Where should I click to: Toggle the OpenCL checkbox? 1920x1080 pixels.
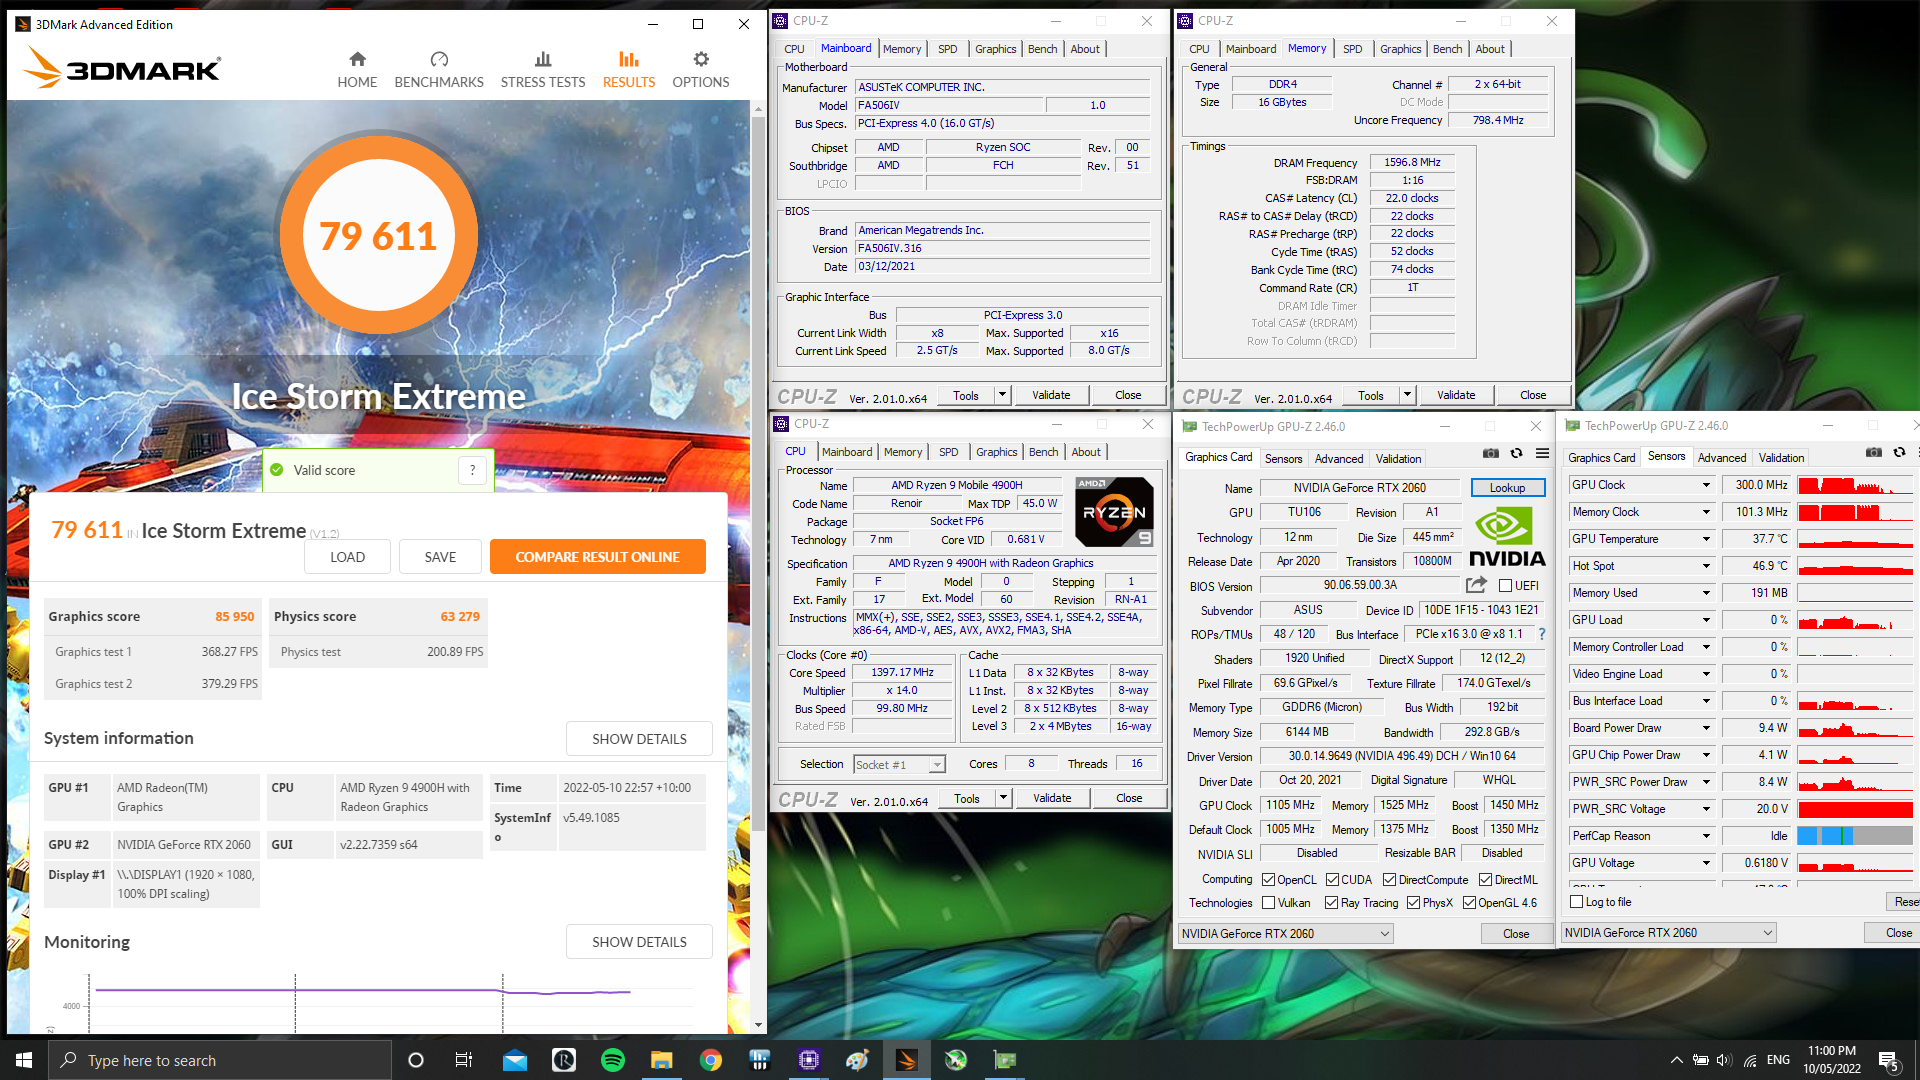tap(1268, 880)
